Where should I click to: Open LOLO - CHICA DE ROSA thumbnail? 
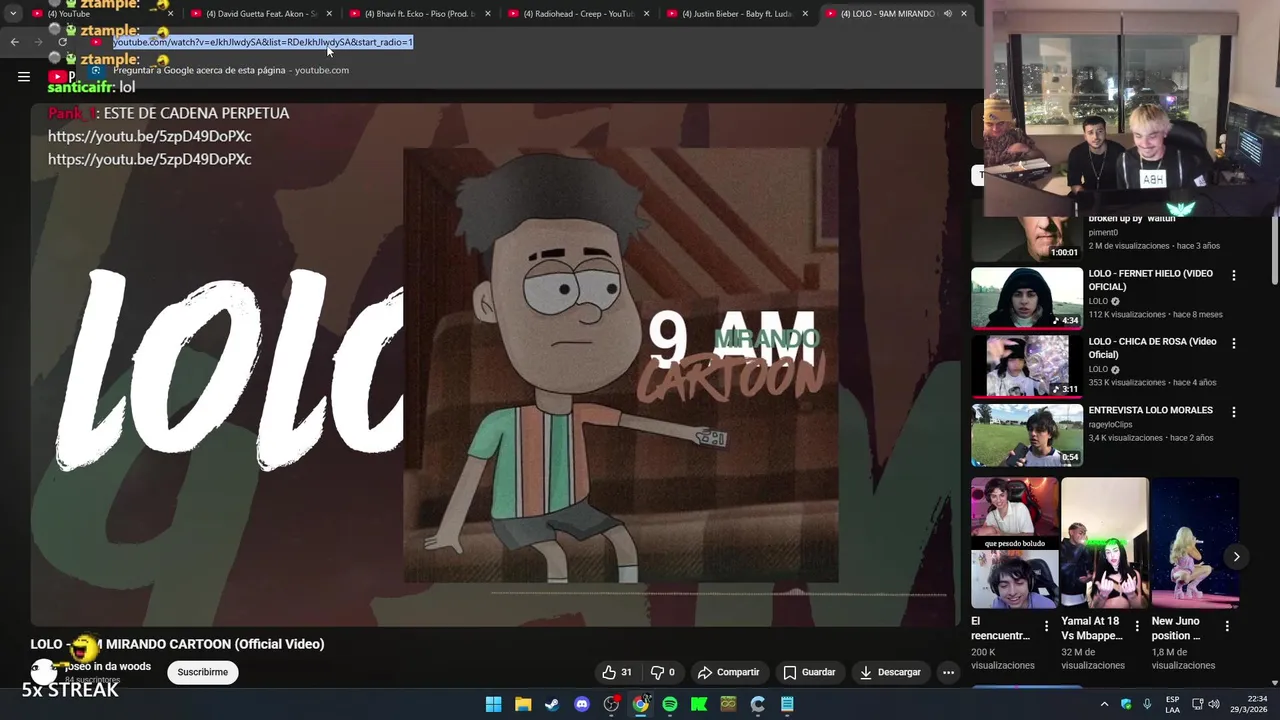tap(1027, 366)
